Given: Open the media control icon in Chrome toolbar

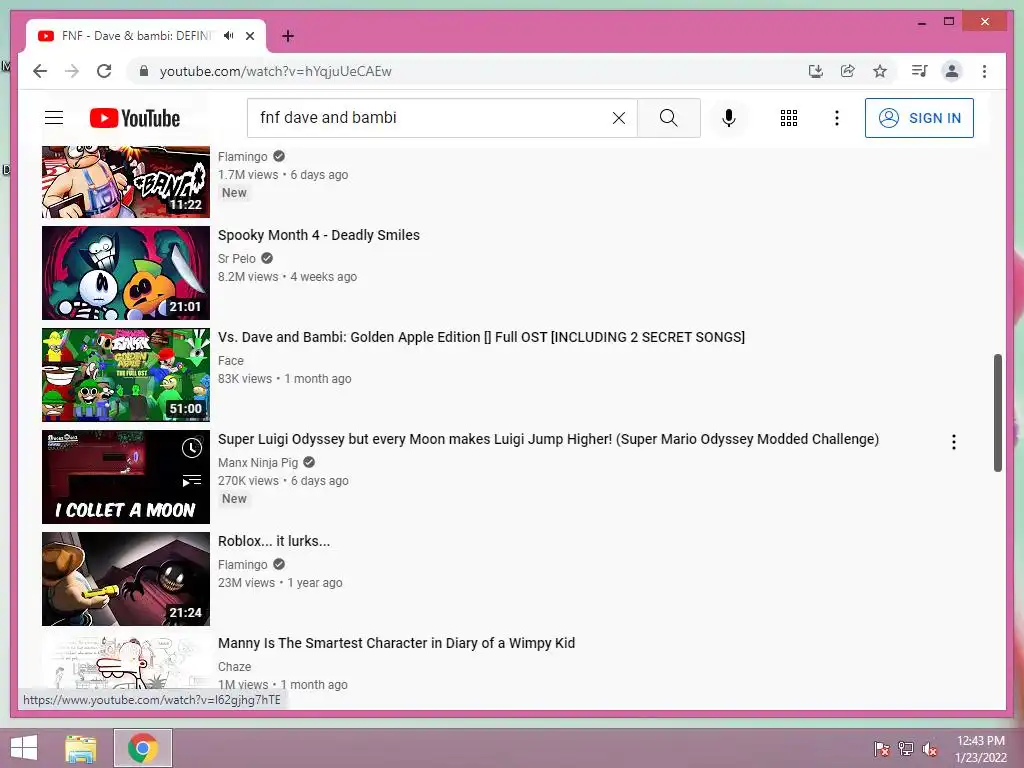Looking at the screenshot, I should click(920, 71).
